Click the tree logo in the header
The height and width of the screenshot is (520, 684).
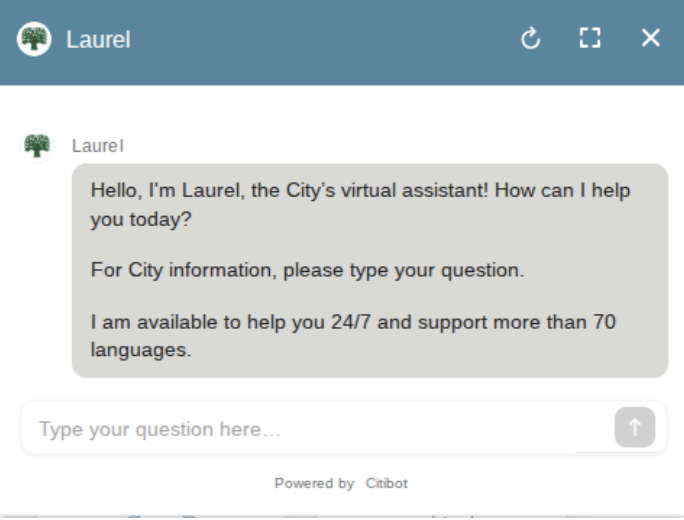34,39
